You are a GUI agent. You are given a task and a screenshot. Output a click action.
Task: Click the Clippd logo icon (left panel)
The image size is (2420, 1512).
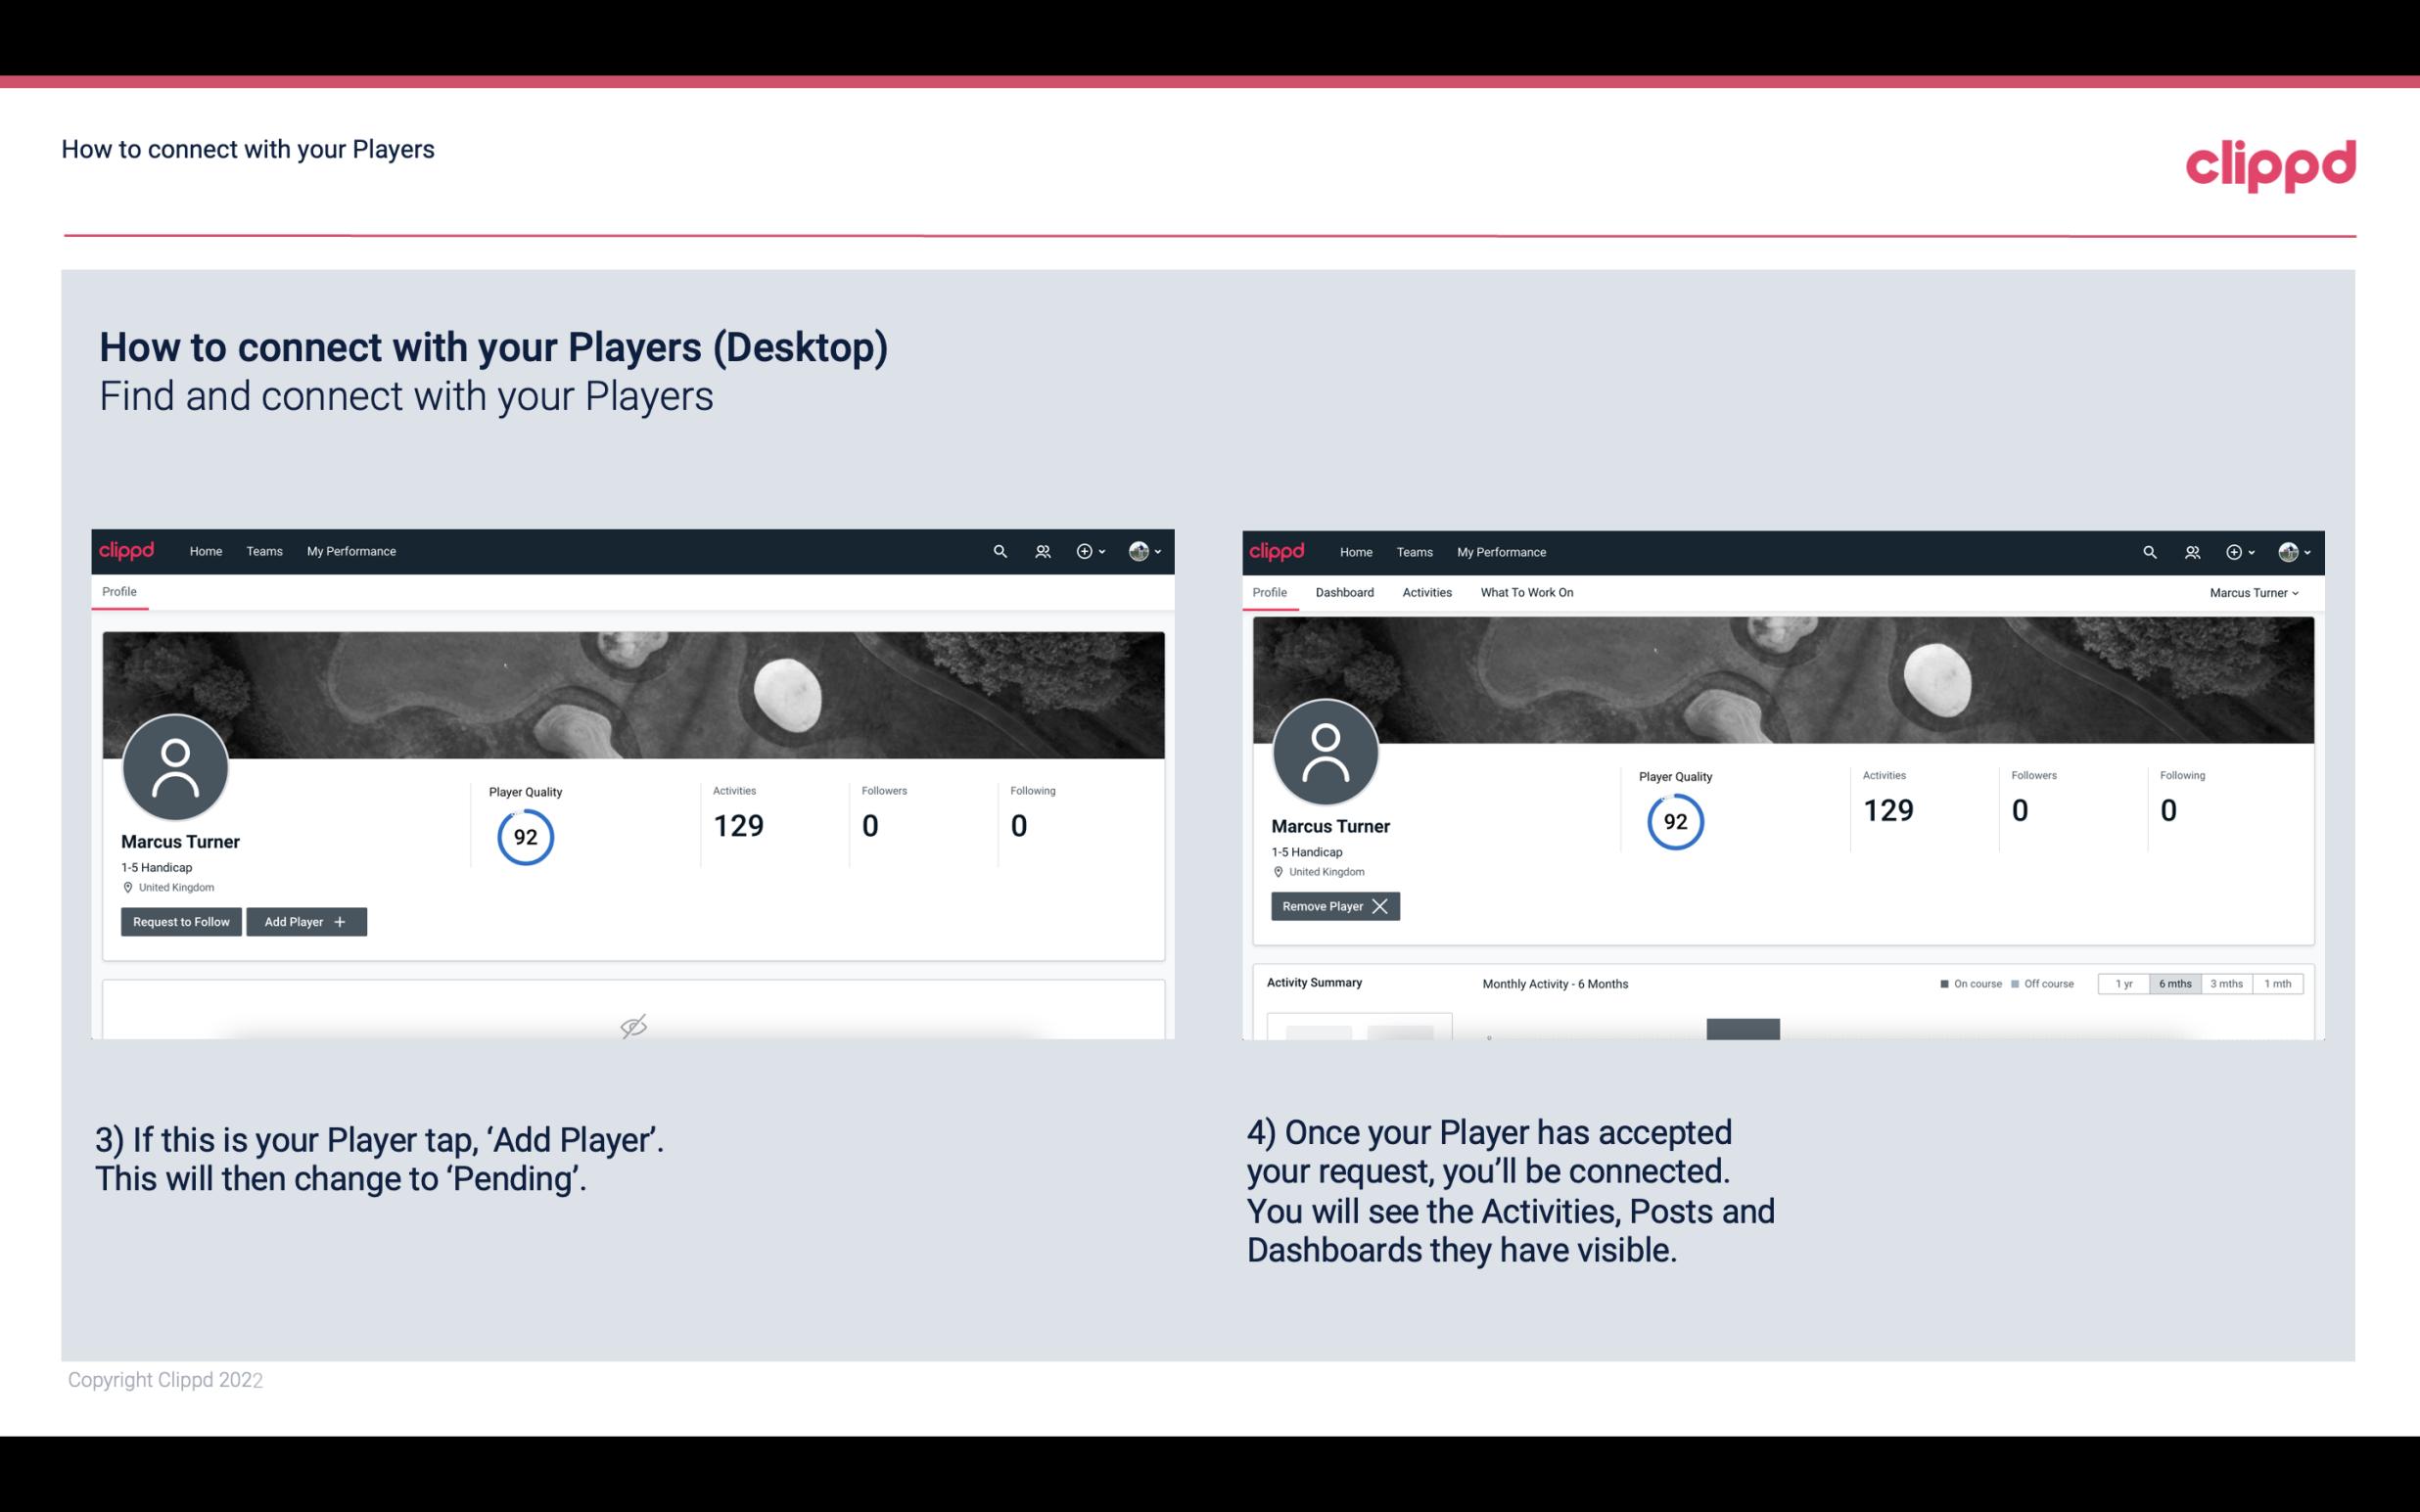click(x=125, y=550)
